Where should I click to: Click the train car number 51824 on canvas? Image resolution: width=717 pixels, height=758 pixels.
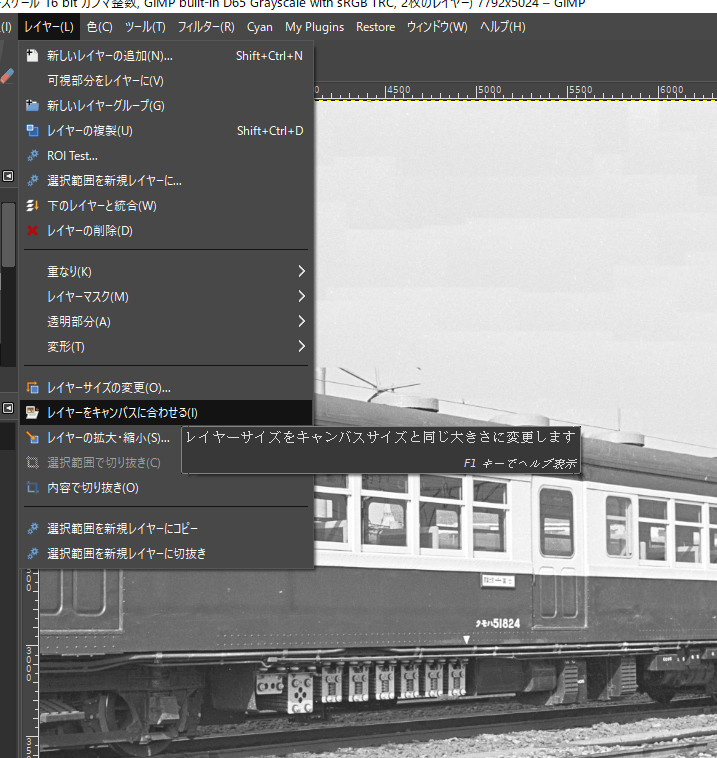[x=506, y=624]
